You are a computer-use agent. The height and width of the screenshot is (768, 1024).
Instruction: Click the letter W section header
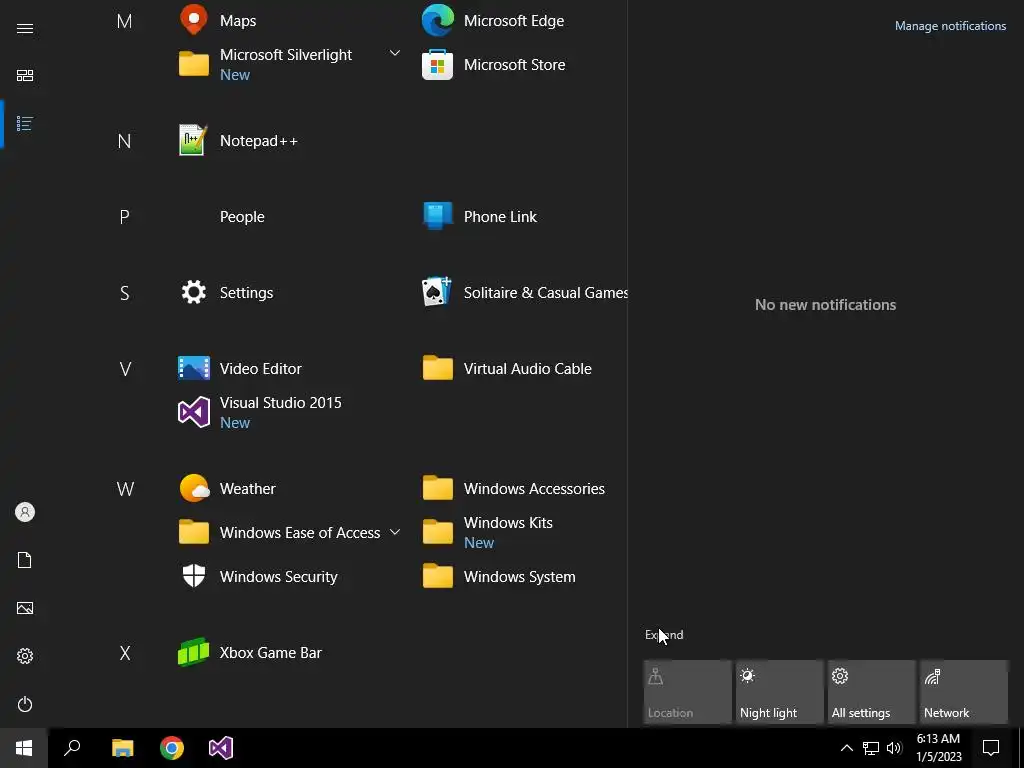point(125,488)
